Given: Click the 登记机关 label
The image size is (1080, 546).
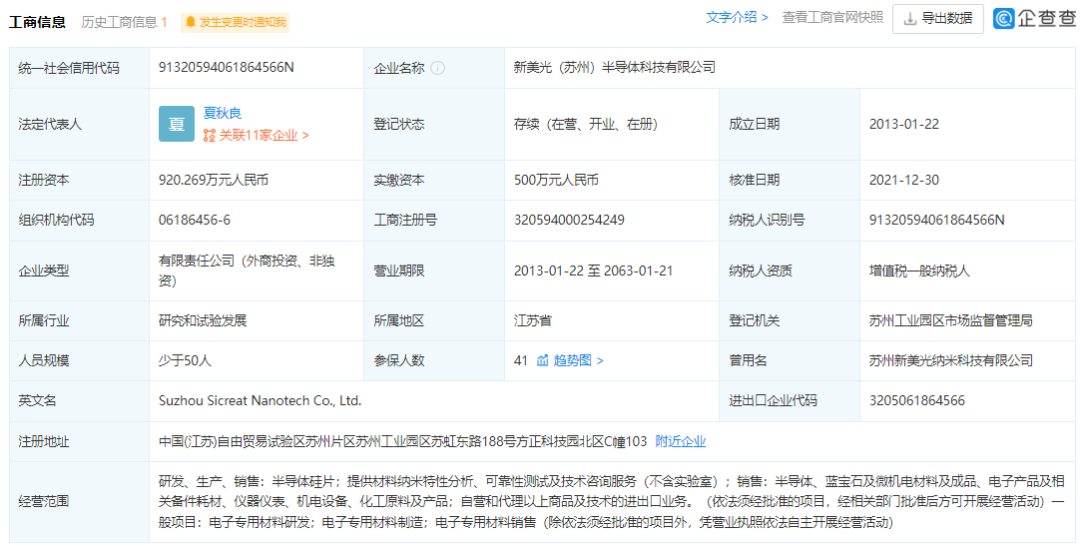Looking at the screenshot, I should coord(754,320).
